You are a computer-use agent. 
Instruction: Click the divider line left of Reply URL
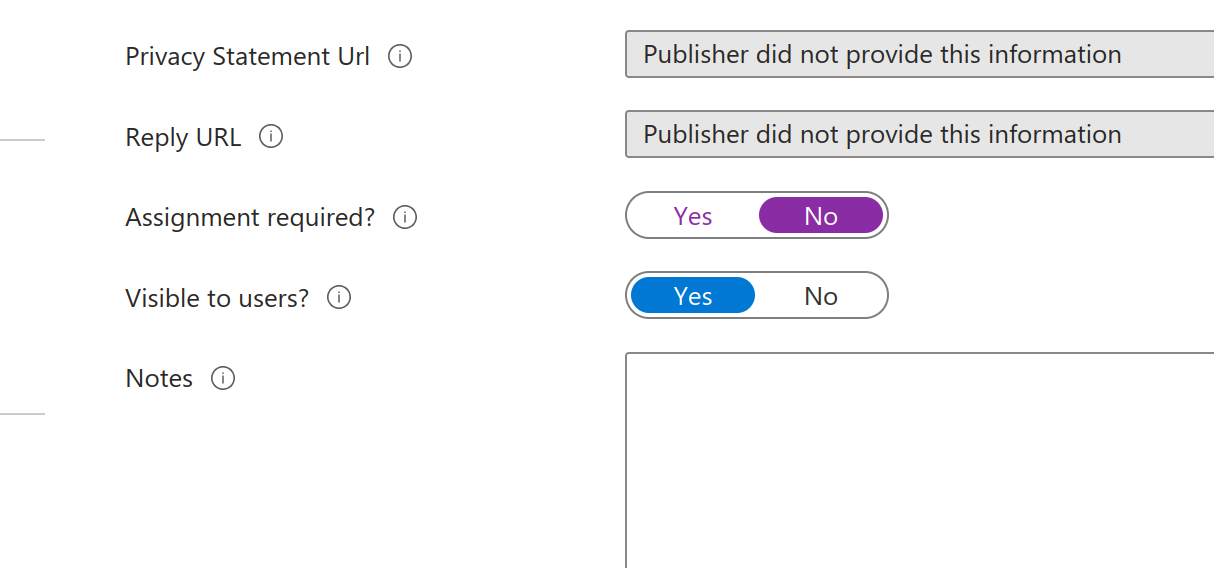[x=22, y=140]
